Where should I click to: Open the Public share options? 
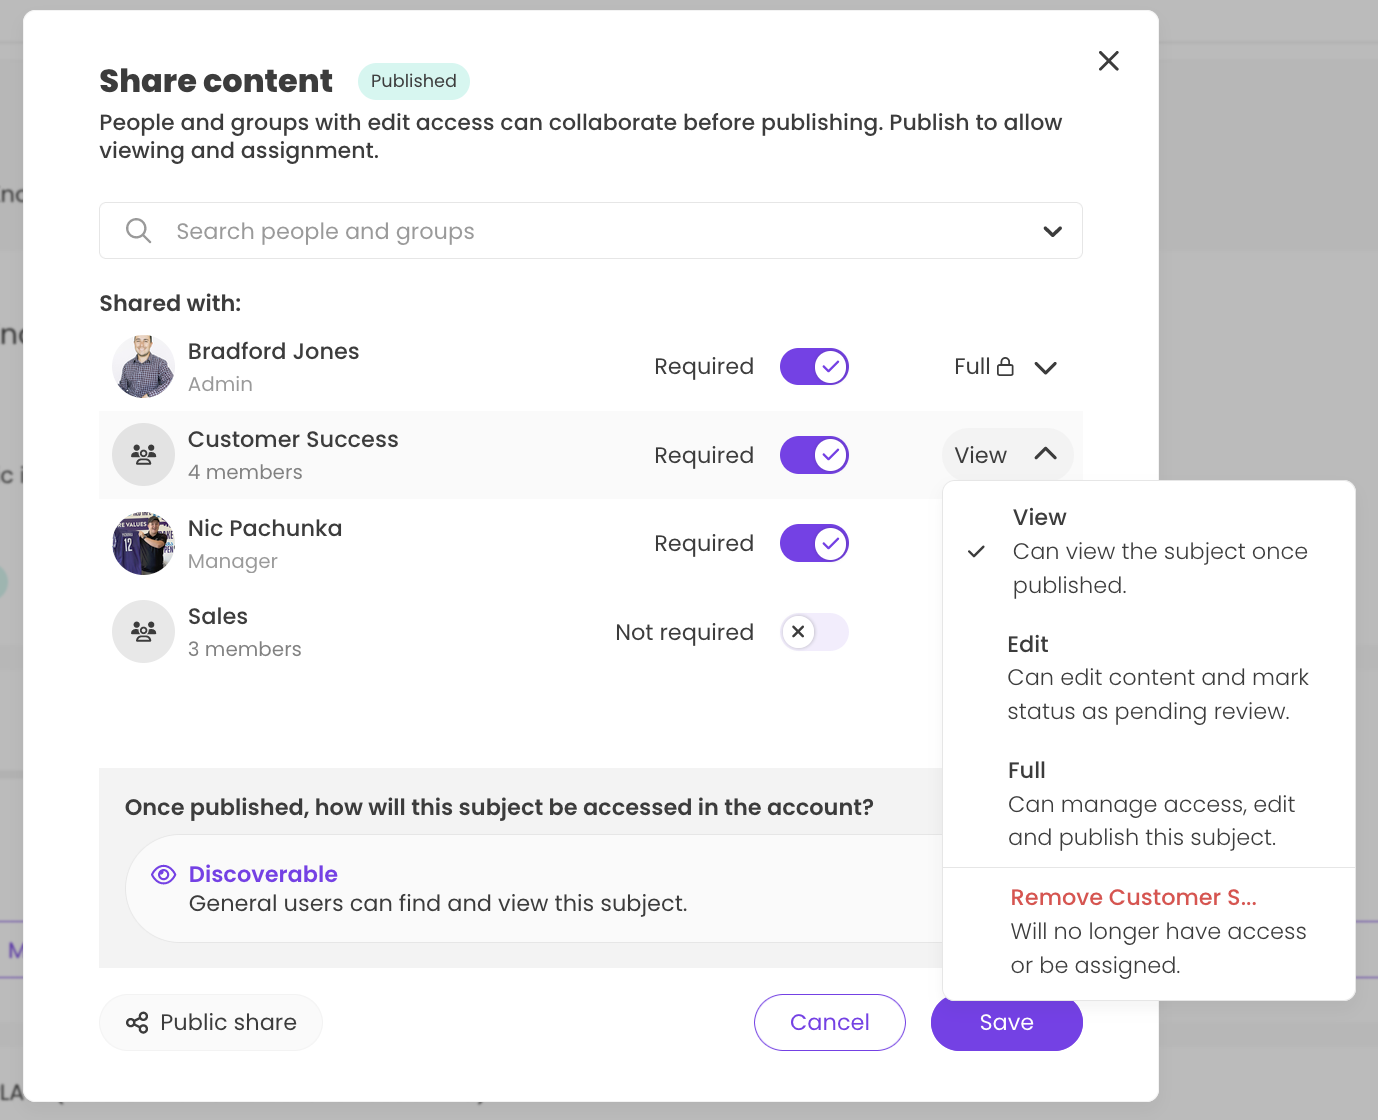pyautogui.click(x=211, y=1022)
